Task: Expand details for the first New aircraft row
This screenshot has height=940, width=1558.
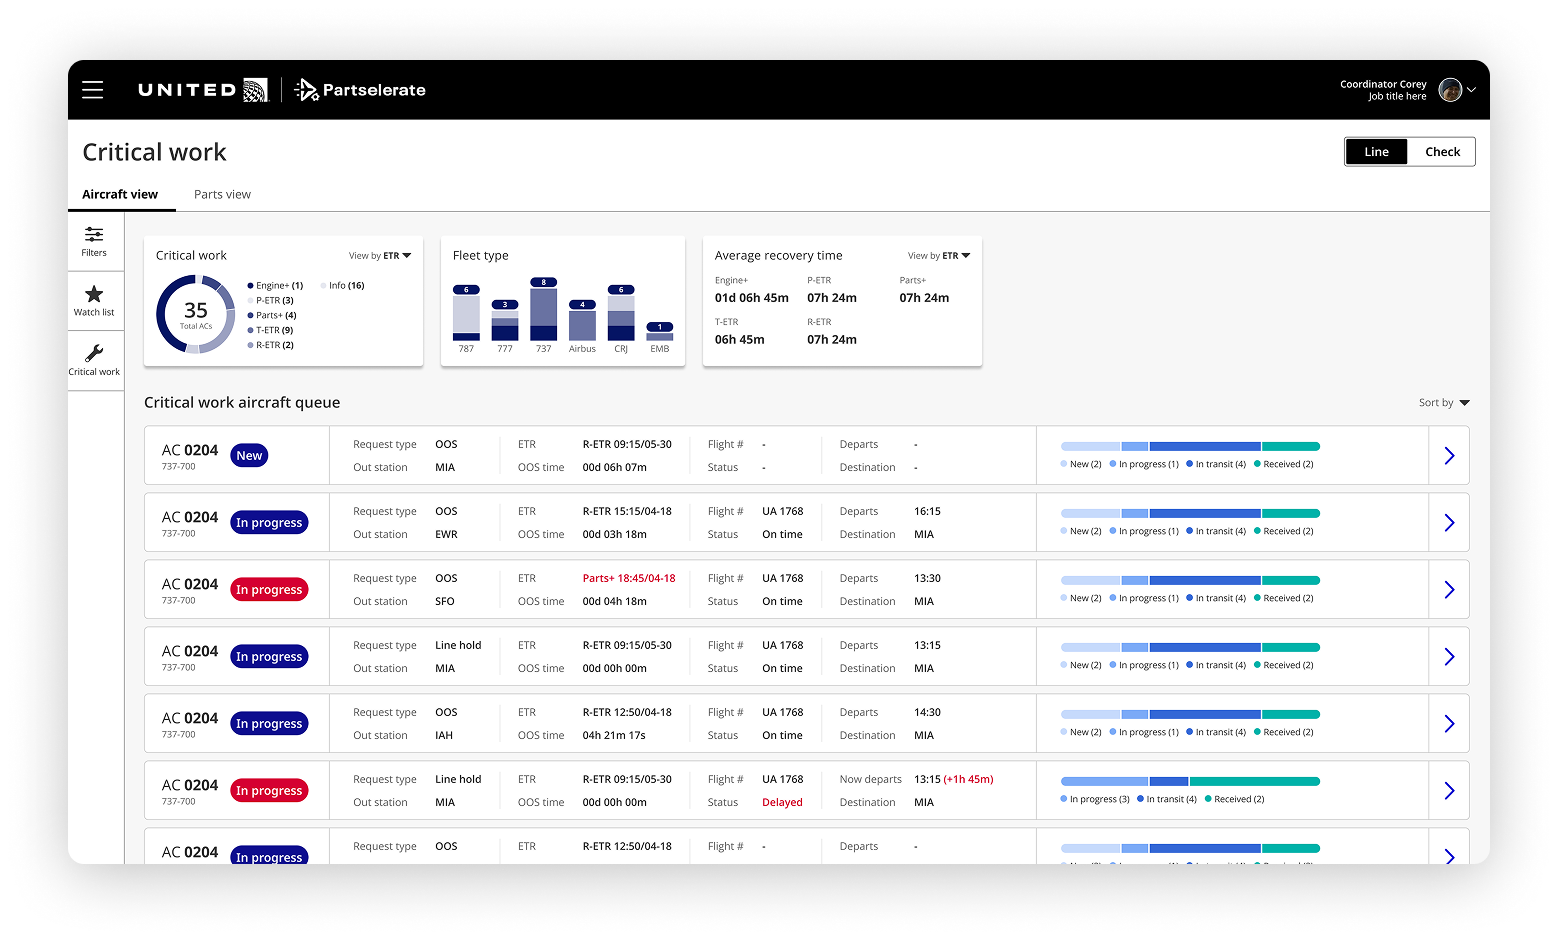Action: [x=1449, y=455]
